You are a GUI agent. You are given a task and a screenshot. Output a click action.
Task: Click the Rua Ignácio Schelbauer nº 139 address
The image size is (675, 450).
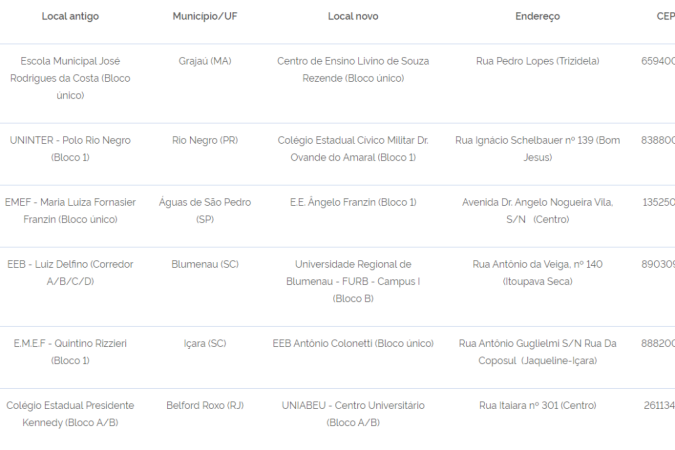[x=537, y=148]
